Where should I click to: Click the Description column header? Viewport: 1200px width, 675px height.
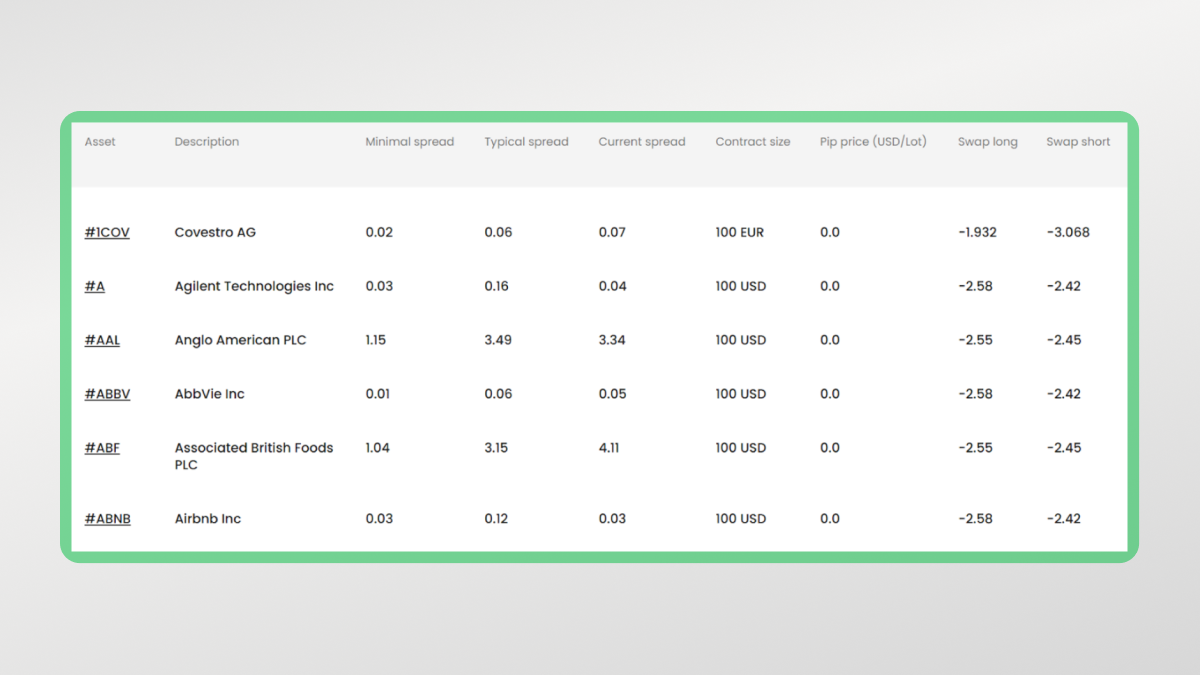point(207,142)
